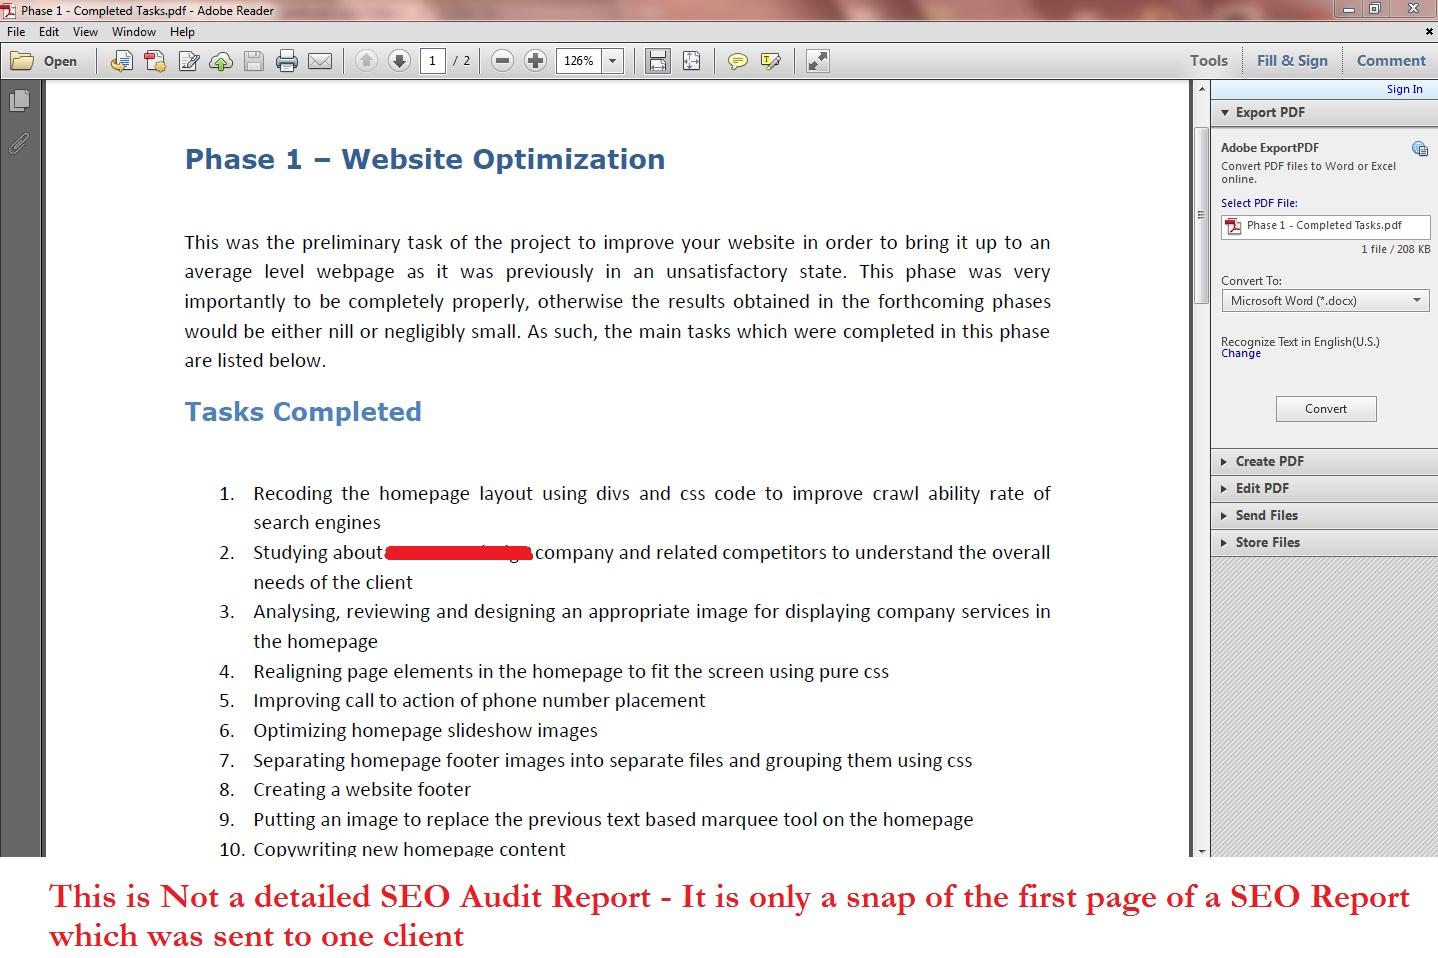Click the Save file icon

(253, 60)
